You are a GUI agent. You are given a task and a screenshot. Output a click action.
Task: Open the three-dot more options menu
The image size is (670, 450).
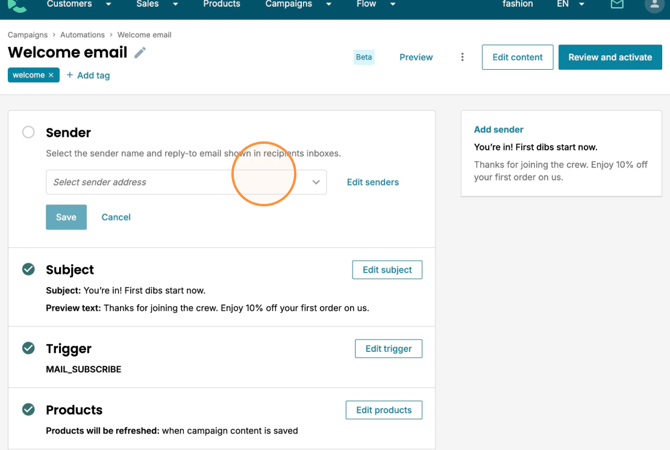(x=462, y=57)
